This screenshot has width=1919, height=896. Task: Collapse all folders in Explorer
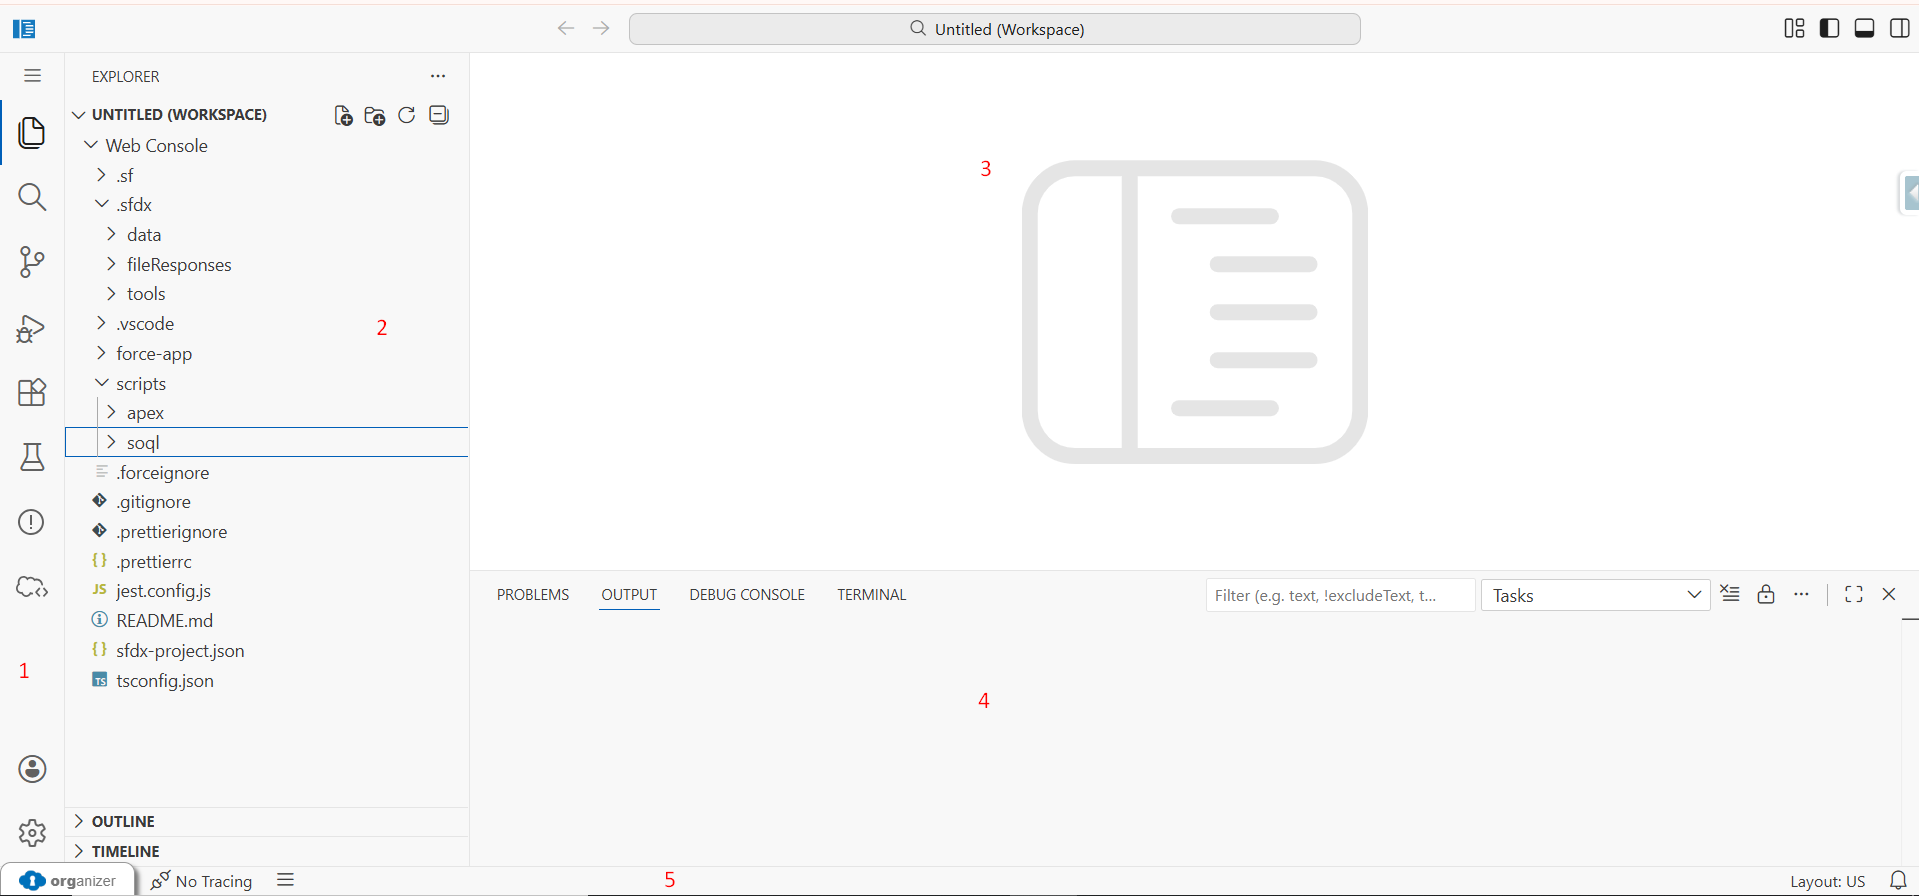[x=439, y=115]
